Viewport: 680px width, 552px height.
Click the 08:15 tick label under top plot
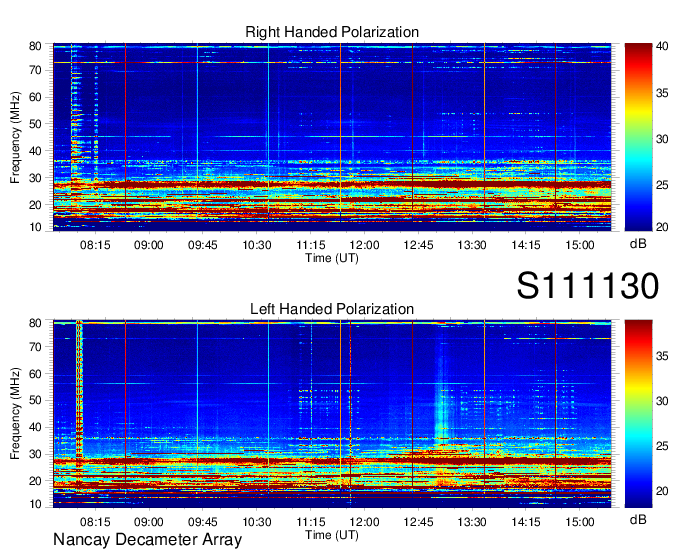(x=95, y=245)
